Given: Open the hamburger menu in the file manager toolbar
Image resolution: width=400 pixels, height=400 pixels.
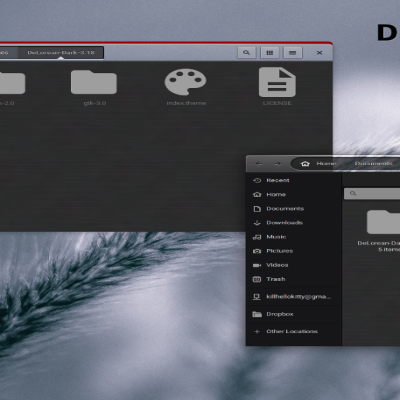Looking at the screenshot, I should [292, 53].
